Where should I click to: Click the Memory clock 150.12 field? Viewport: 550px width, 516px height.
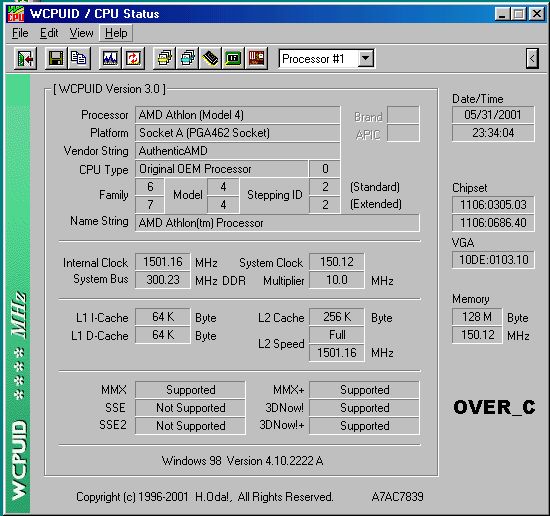477,335
